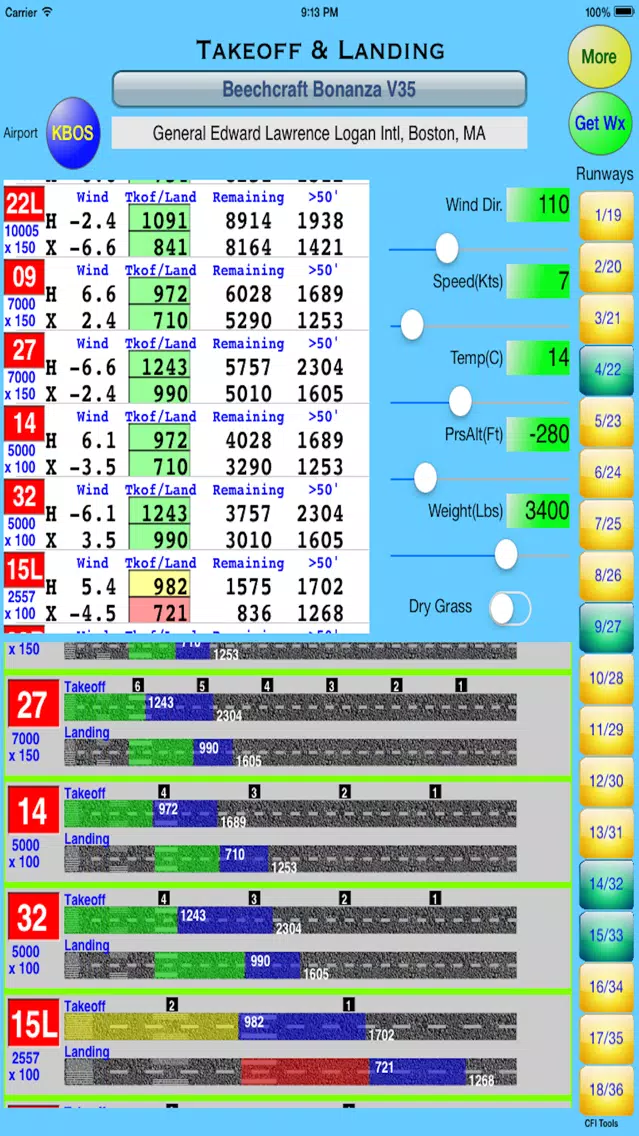Viewport: 639px width, 1136px height.
Task: Click the Speed(Kts) slider
Action: (478, 325)
